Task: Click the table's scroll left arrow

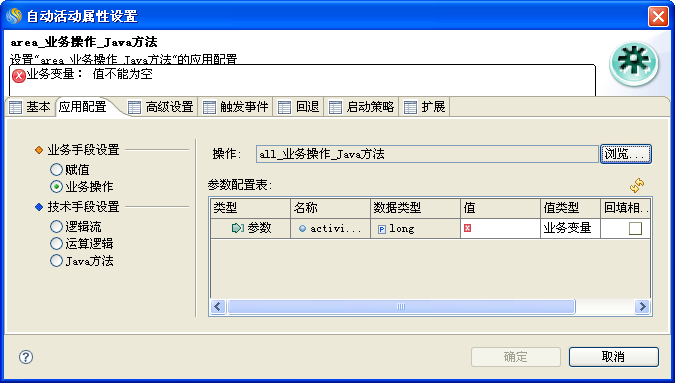Action: pos(217,306)
